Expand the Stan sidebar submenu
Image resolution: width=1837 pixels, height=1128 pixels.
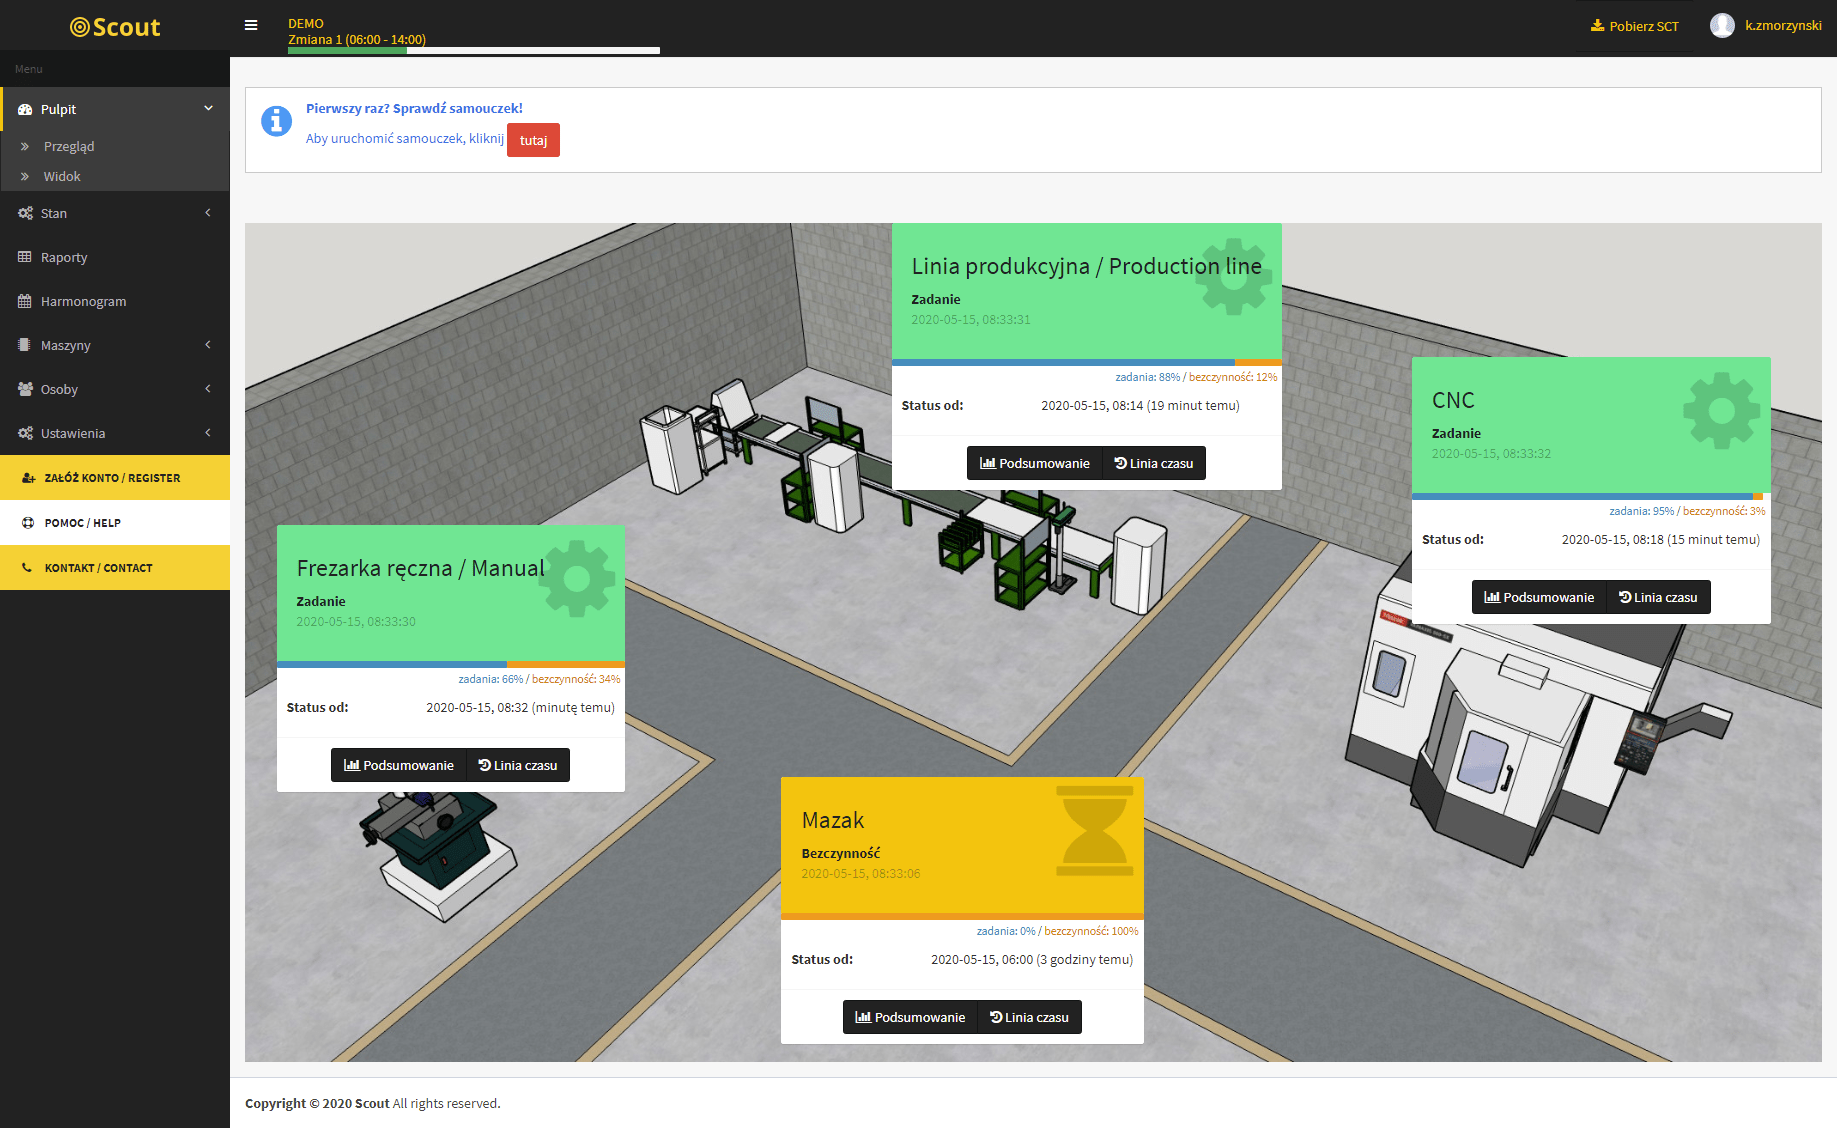pyautogui.click(x=115, y=213)
